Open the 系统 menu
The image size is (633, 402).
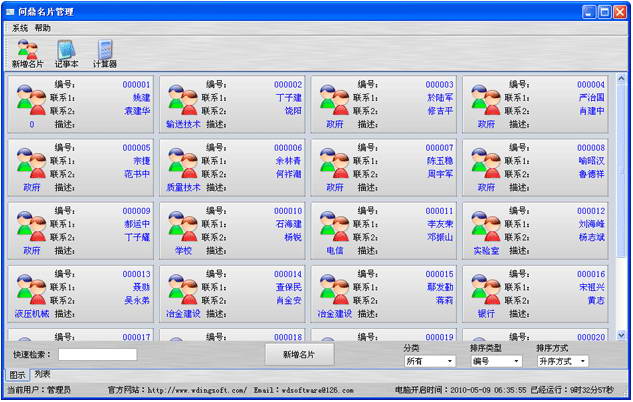pos(20,28)
